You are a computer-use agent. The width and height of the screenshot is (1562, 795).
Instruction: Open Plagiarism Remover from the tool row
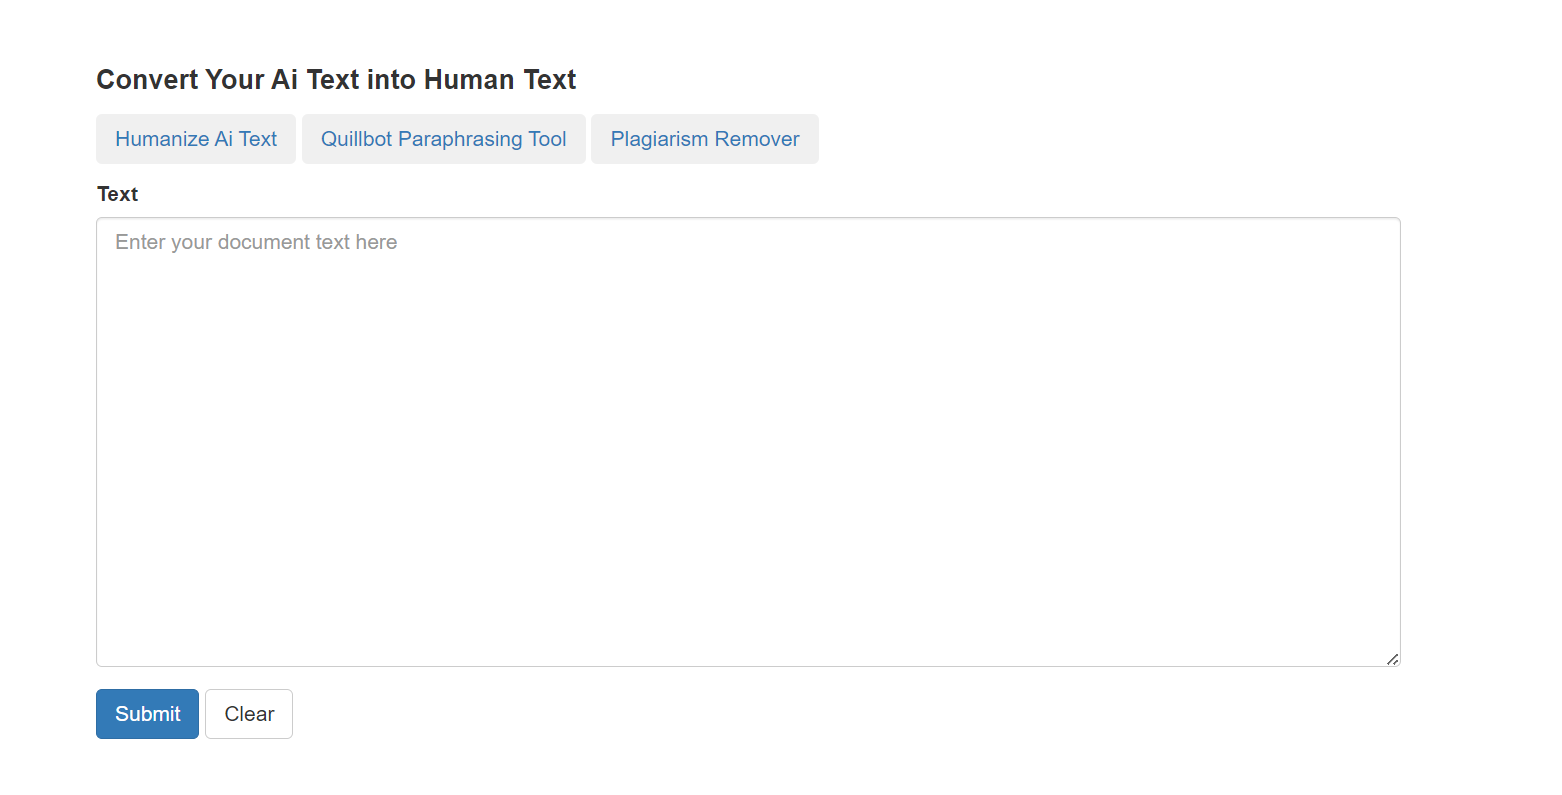[x=704, y=139]
